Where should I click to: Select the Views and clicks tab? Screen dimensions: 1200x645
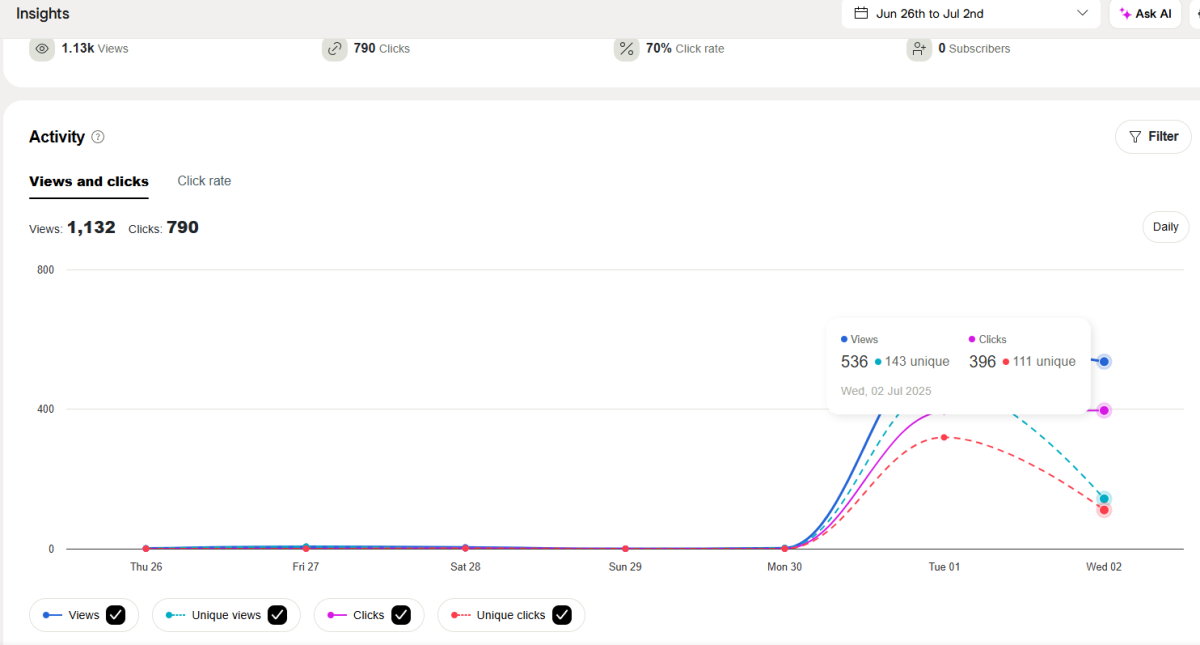point(89,181)
